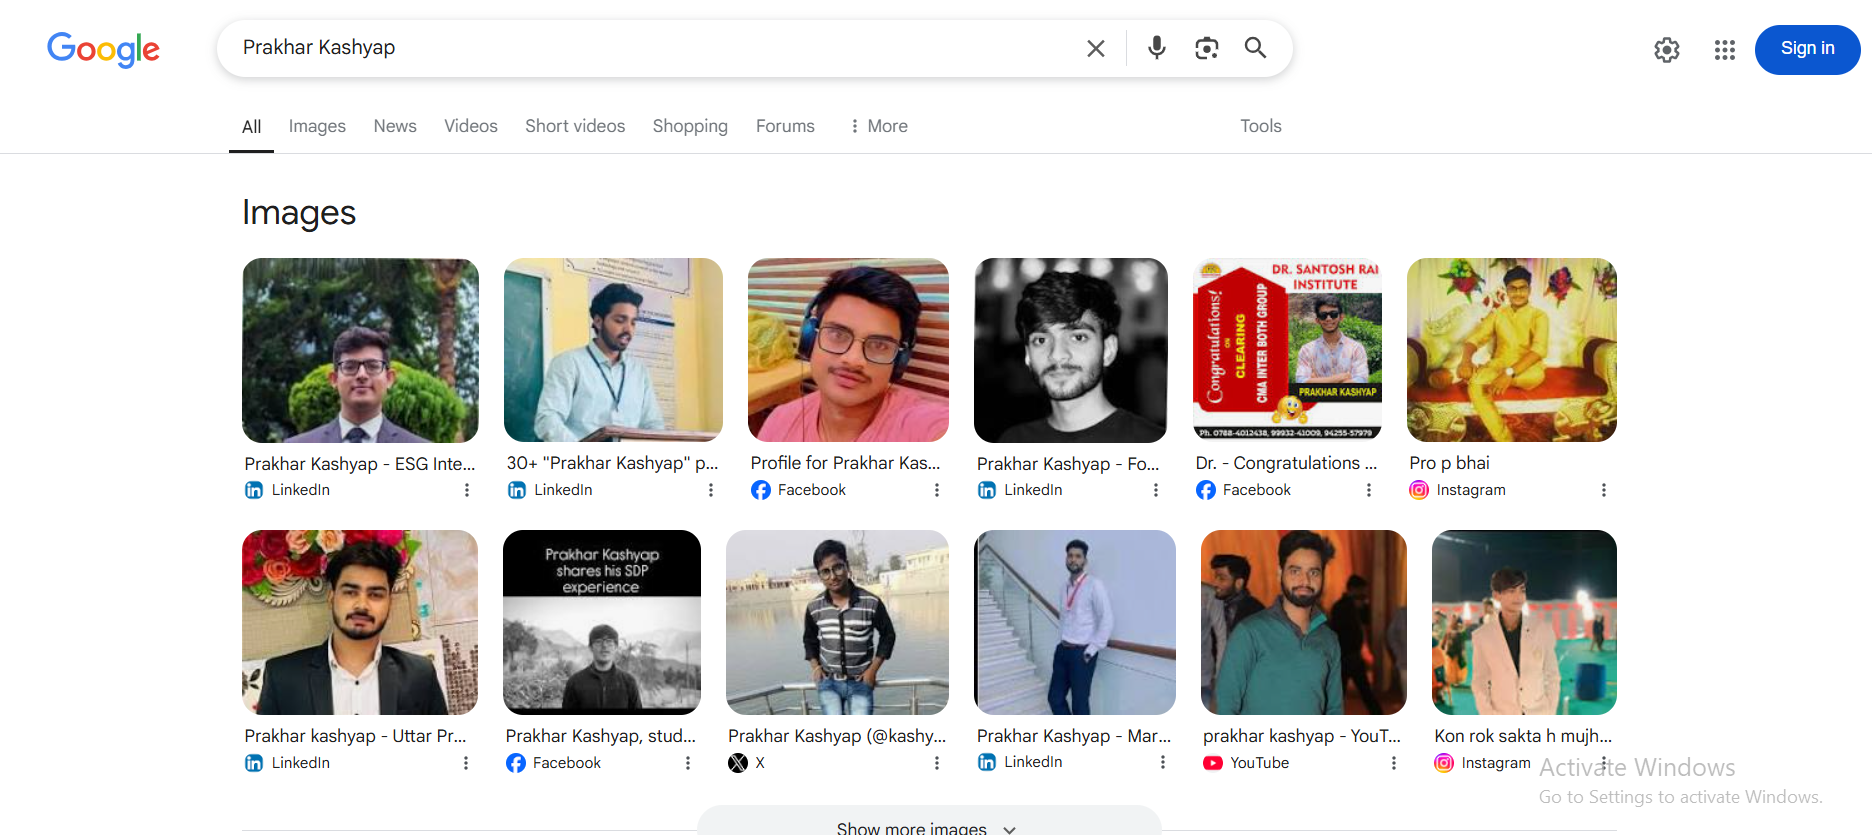Open the Dr. Santosh Rai Institute thumbnail
Screen dimensions: 1872x835
pyautogui.click(x=1287, y=350)
